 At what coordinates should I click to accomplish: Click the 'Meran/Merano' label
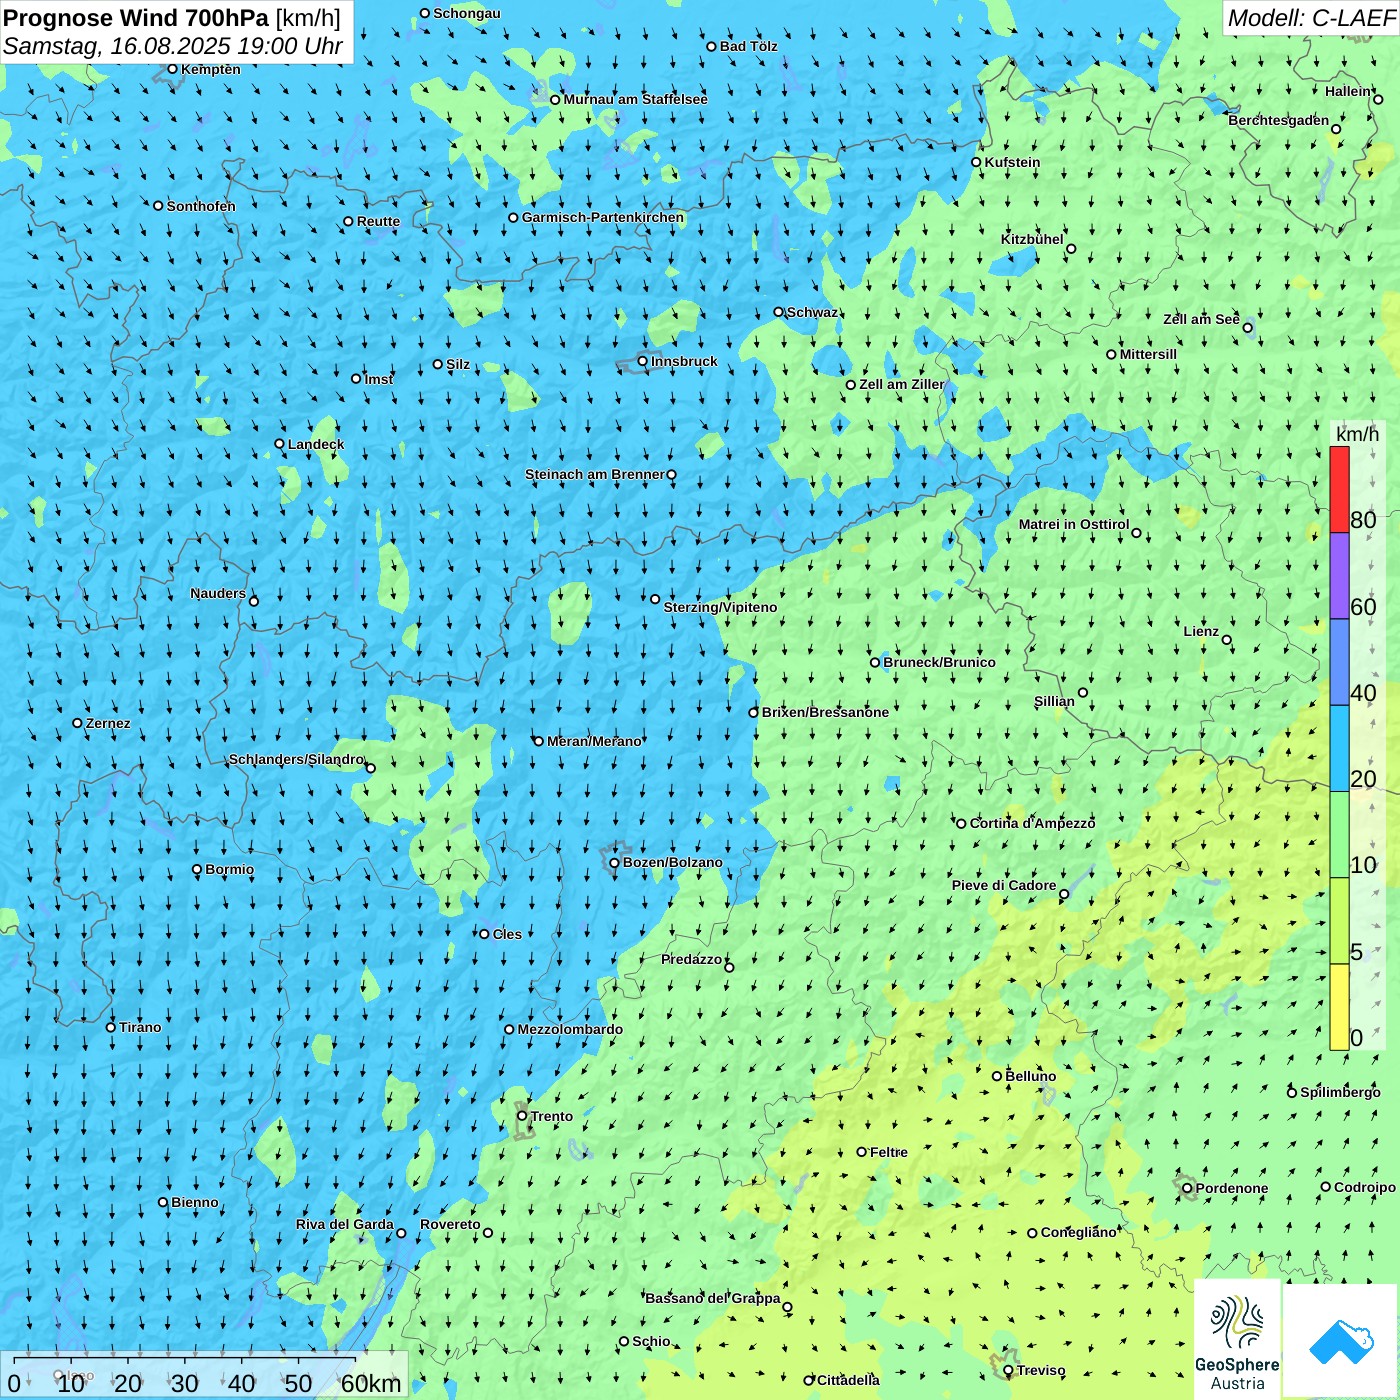(x=594, y=741)
